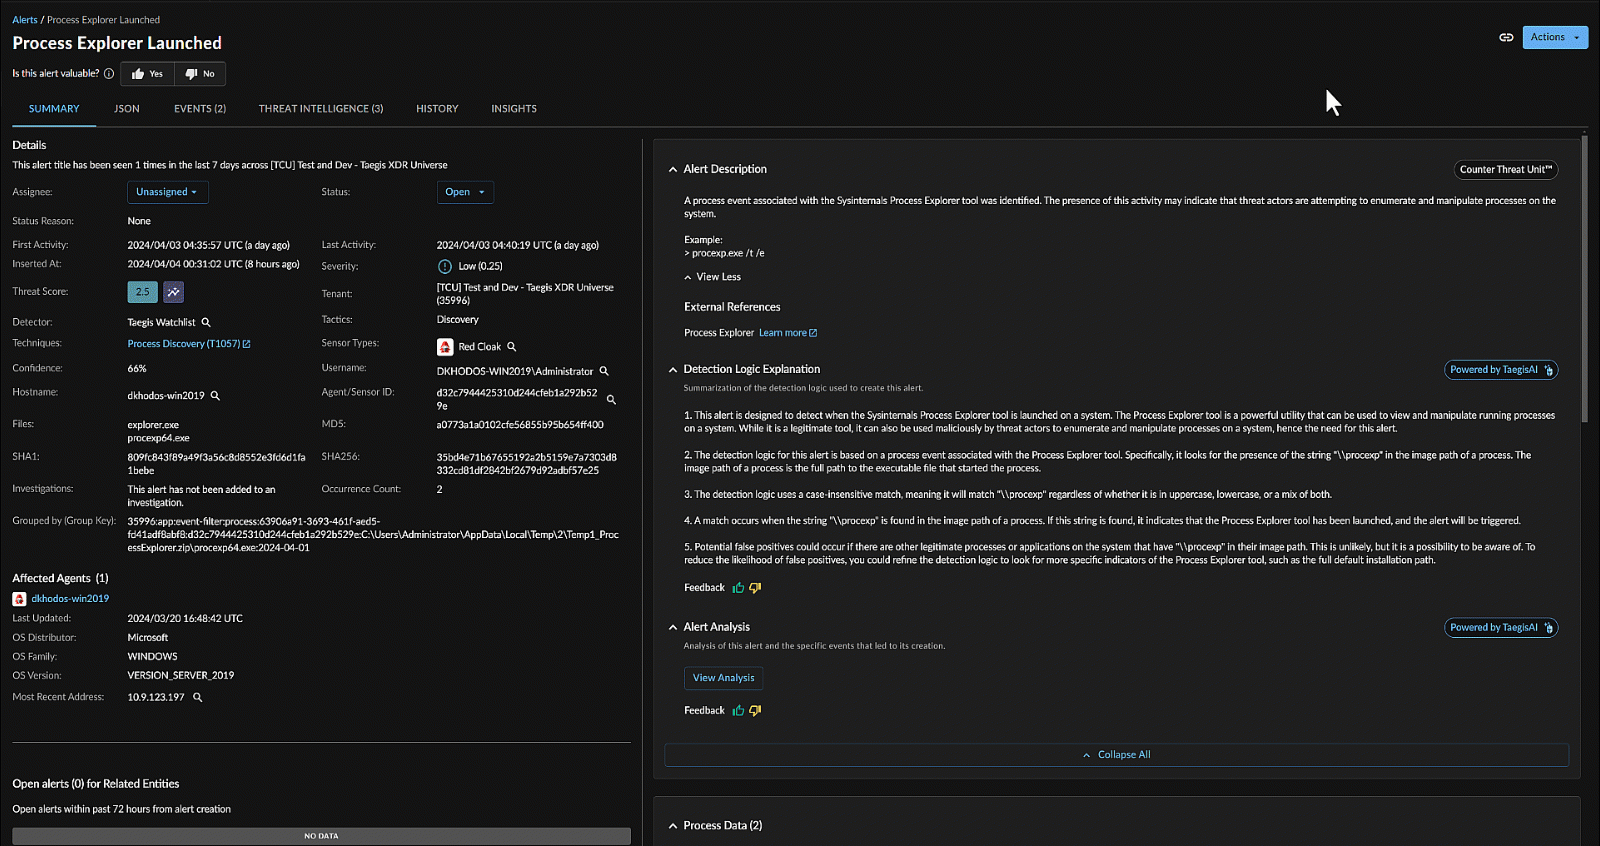Screen dimensions: 1600x846
Task: Collapse description with View Less
Action: [713, 277]
